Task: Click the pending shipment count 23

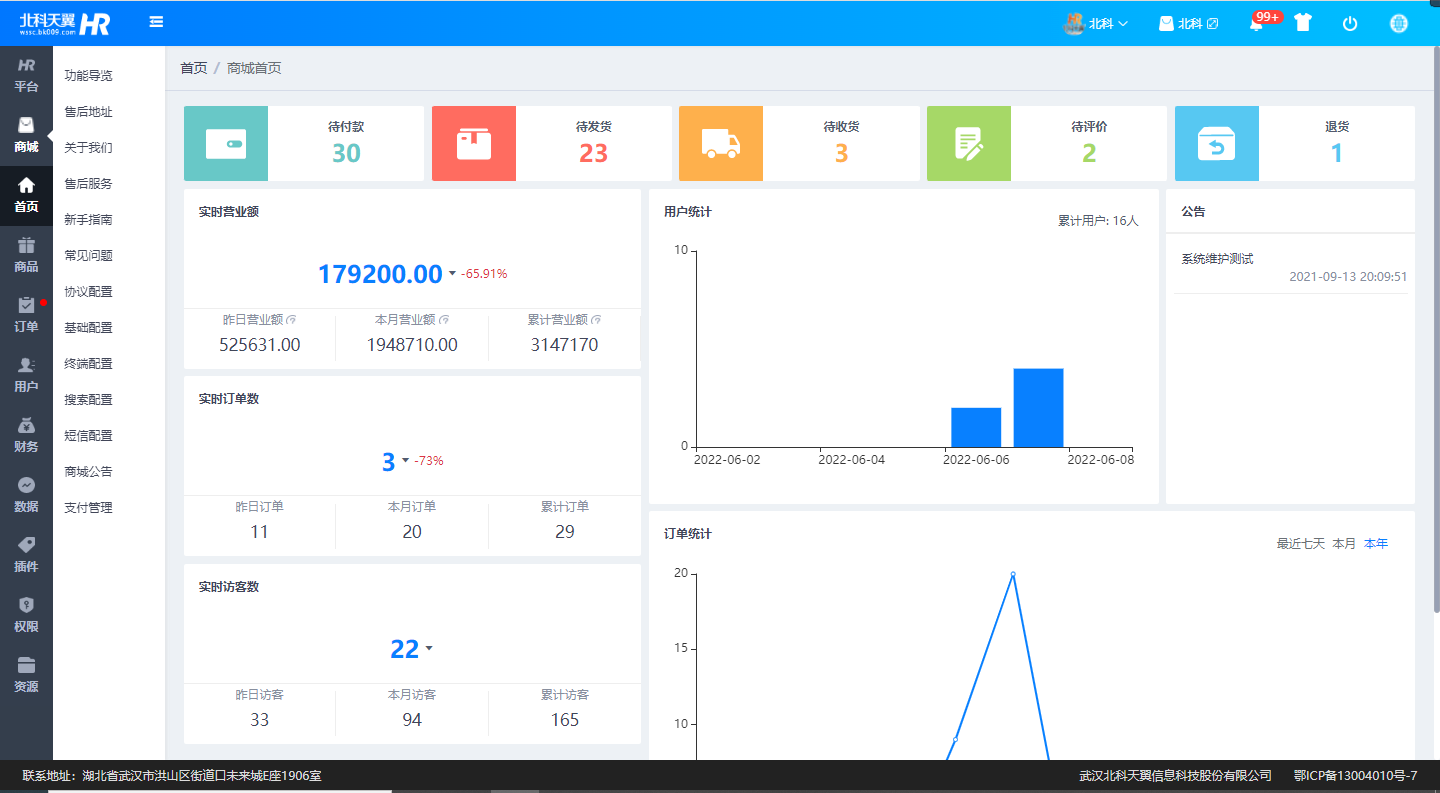Action: [594, 153]
